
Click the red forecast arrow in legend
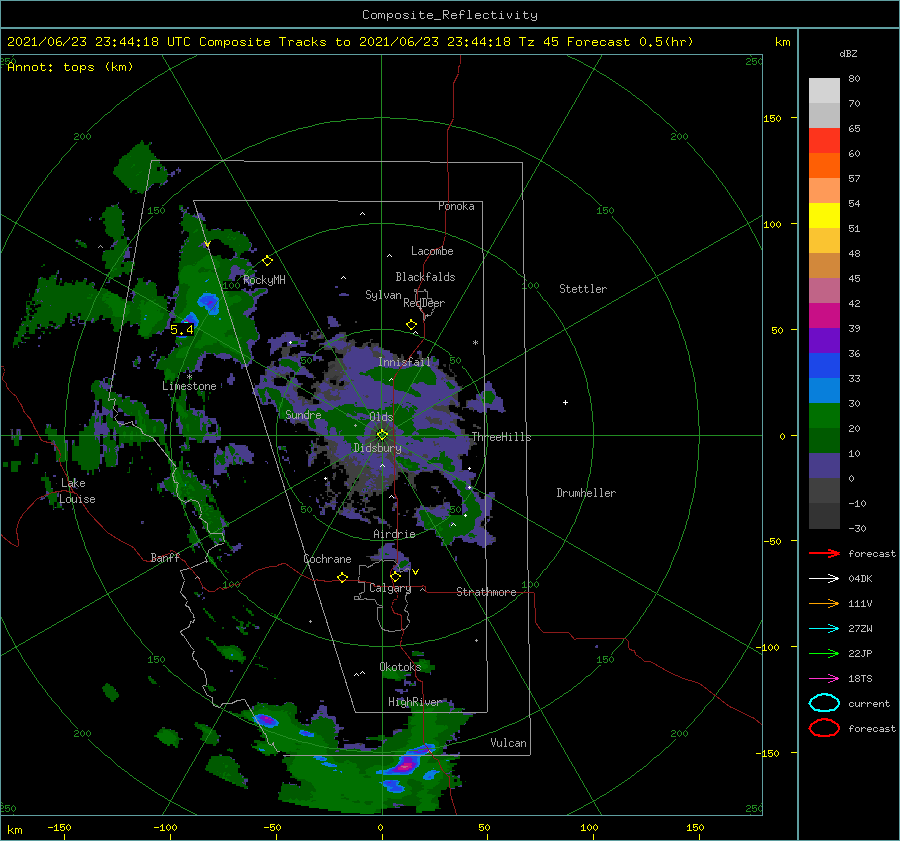click(824, 553)
